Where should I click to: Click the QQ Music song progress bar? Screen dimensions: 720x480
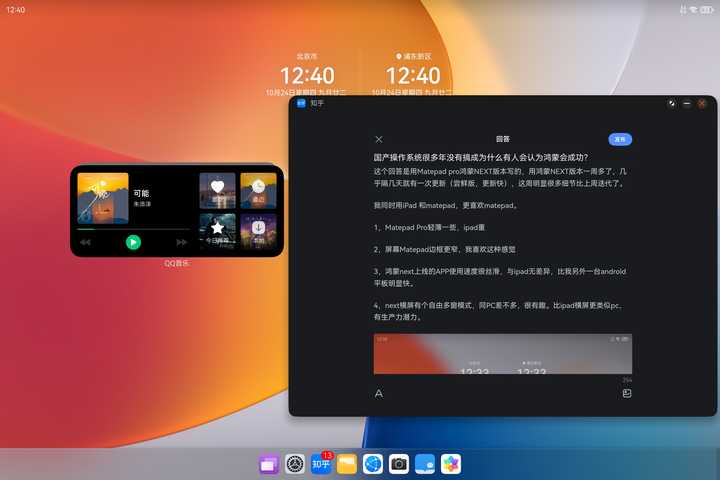133,228
